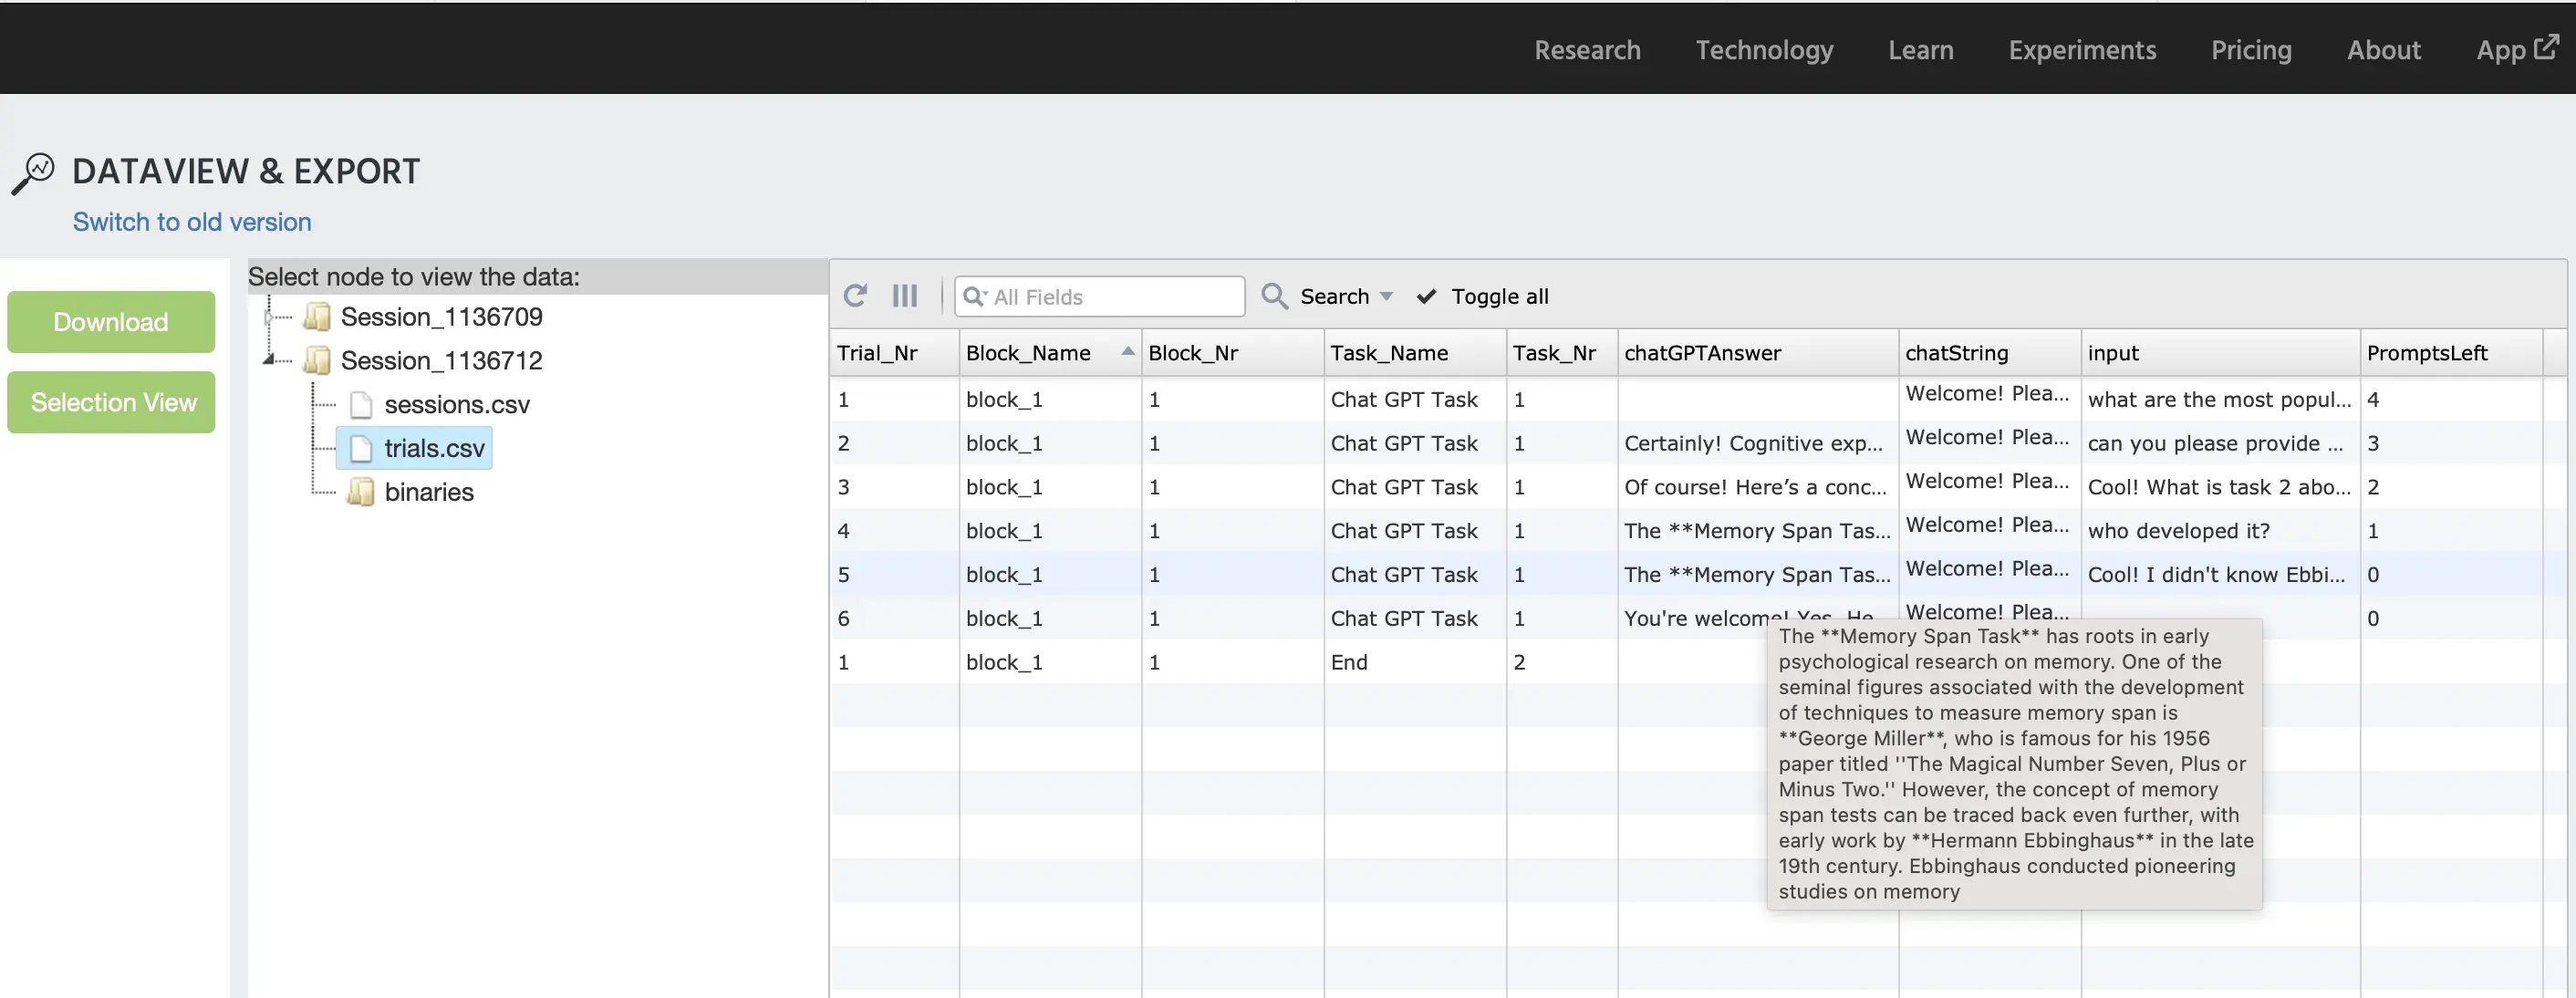Click the Toggle all checkmark
Screen dimensions: 2576x998
pos(1427,296)
